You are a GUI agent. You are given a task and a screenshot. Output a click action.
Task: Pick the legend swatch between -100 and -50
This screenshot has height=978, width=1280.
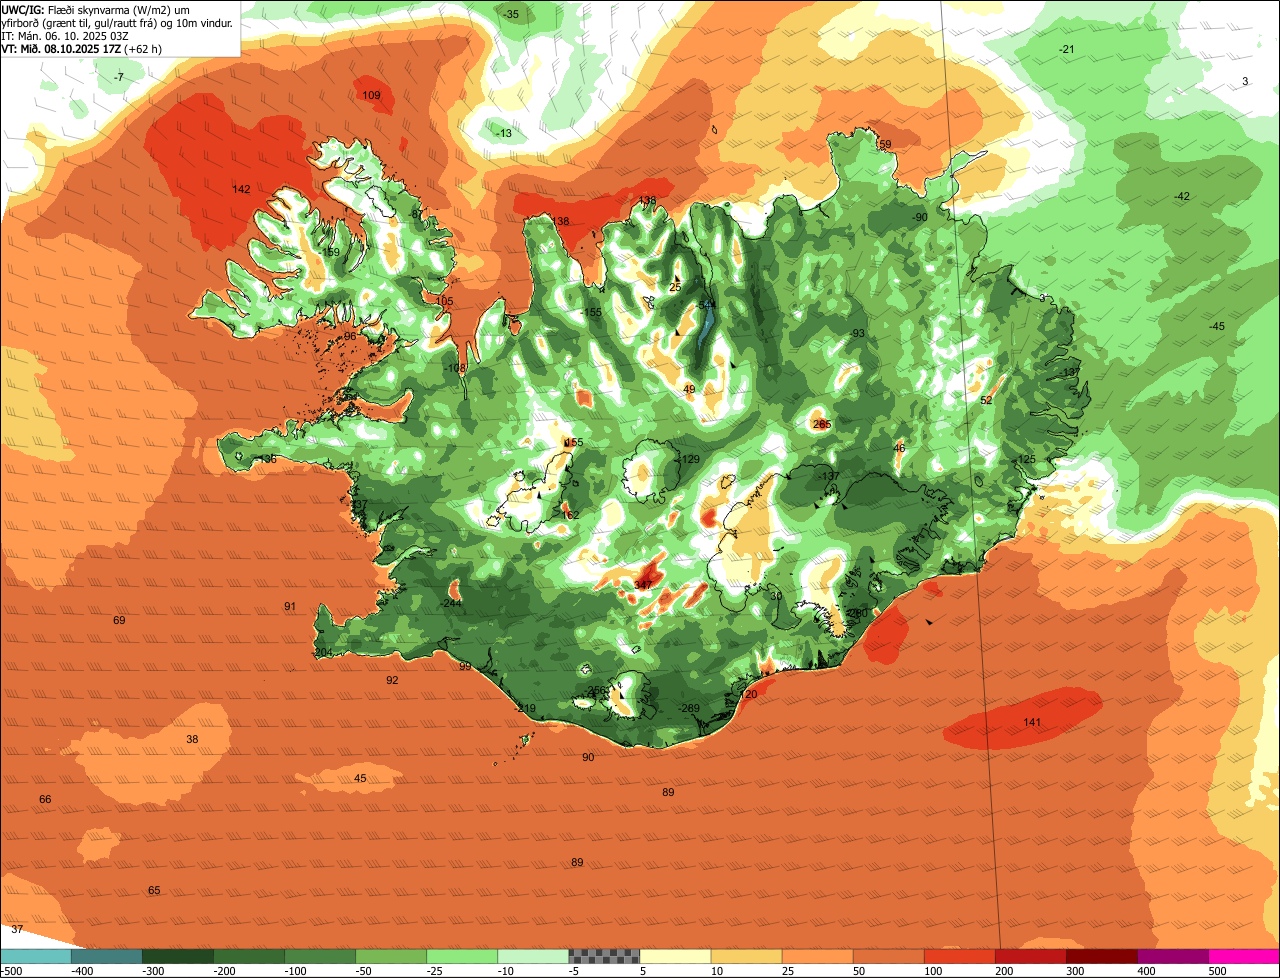click(x=320, y=955)
